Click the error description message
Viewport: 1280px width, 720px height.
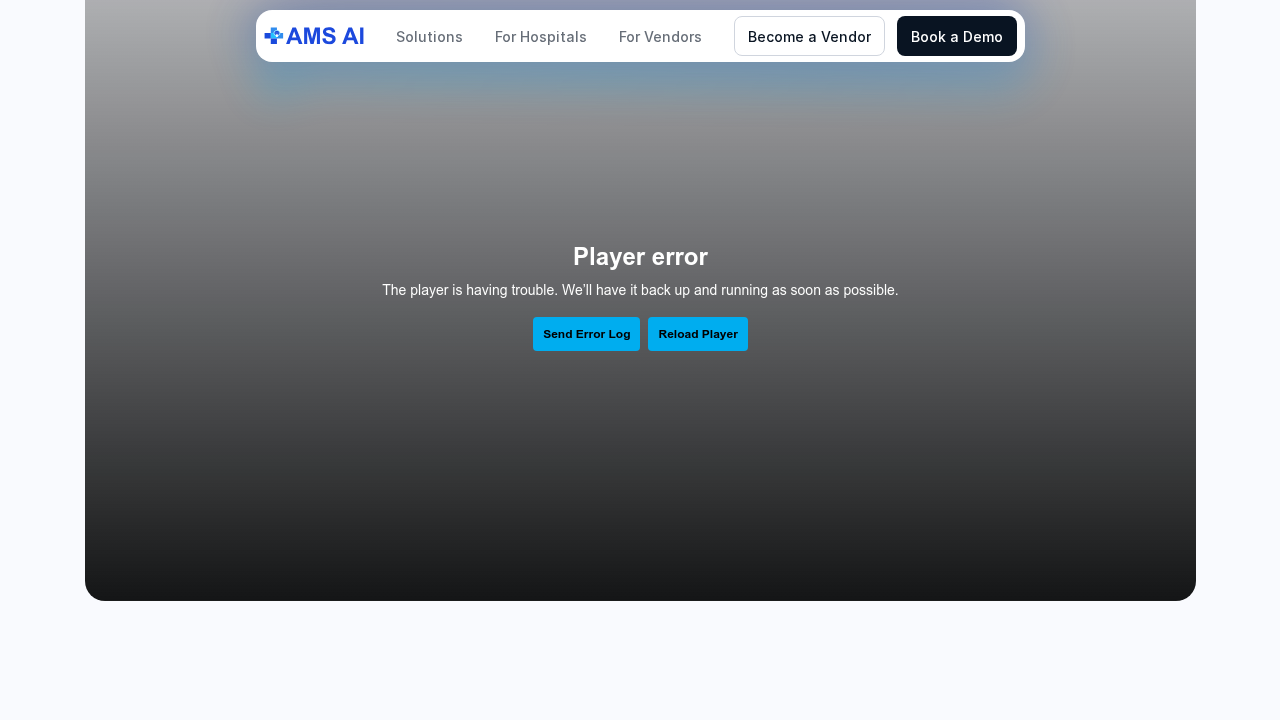click(640, 290)
